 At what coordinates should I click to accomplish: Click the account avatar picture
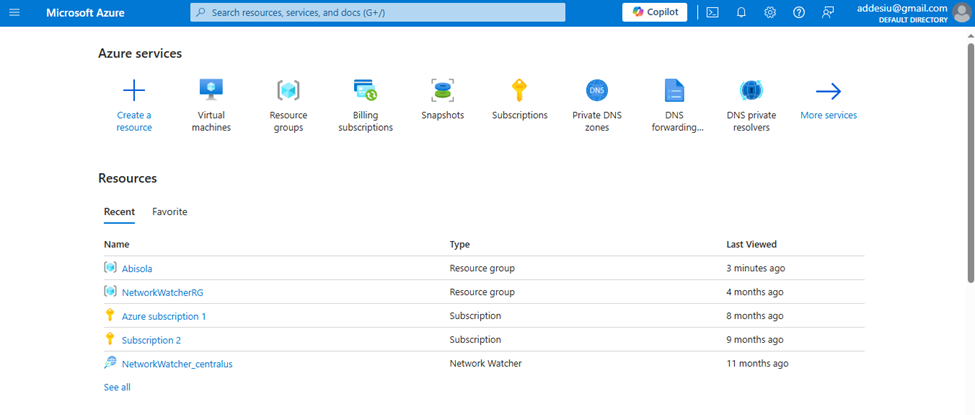(961, 12)
